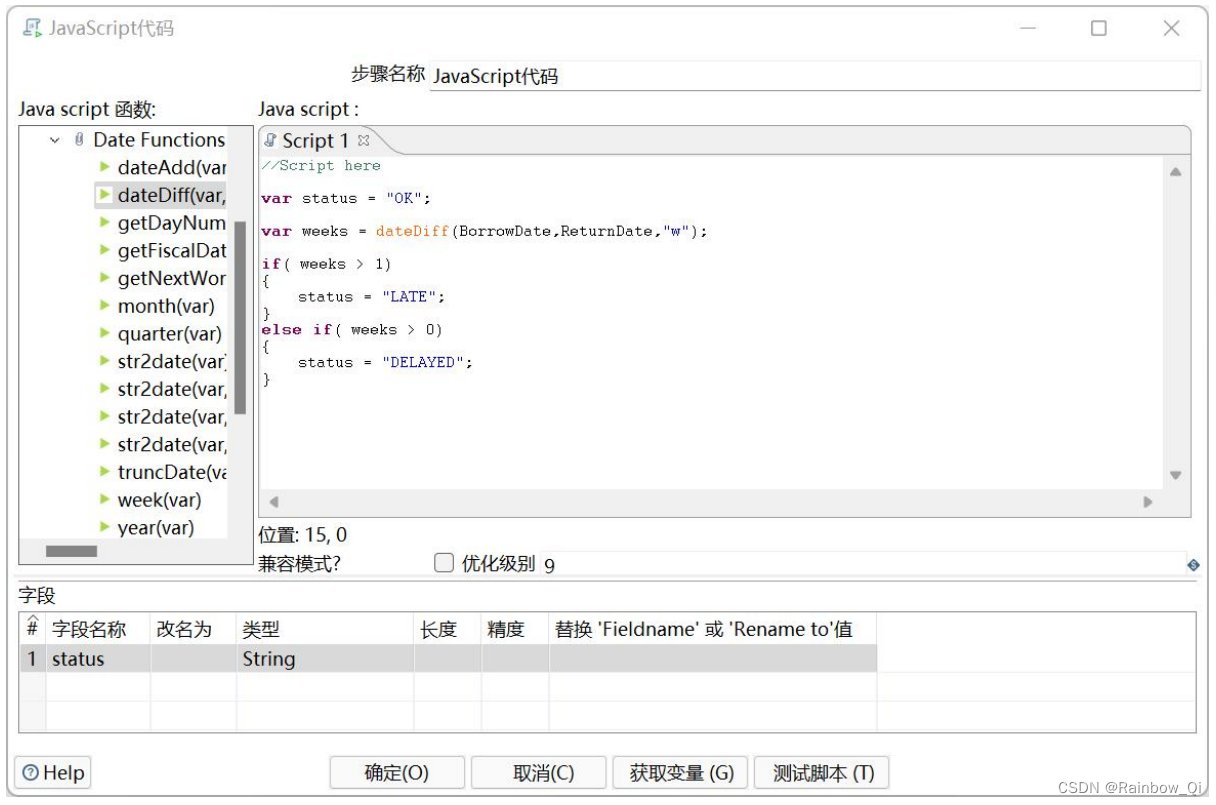Click the dateDiff call in the script
Image resolution: width=1216 pixels, height=805 pixels.
tap(413, 231)
